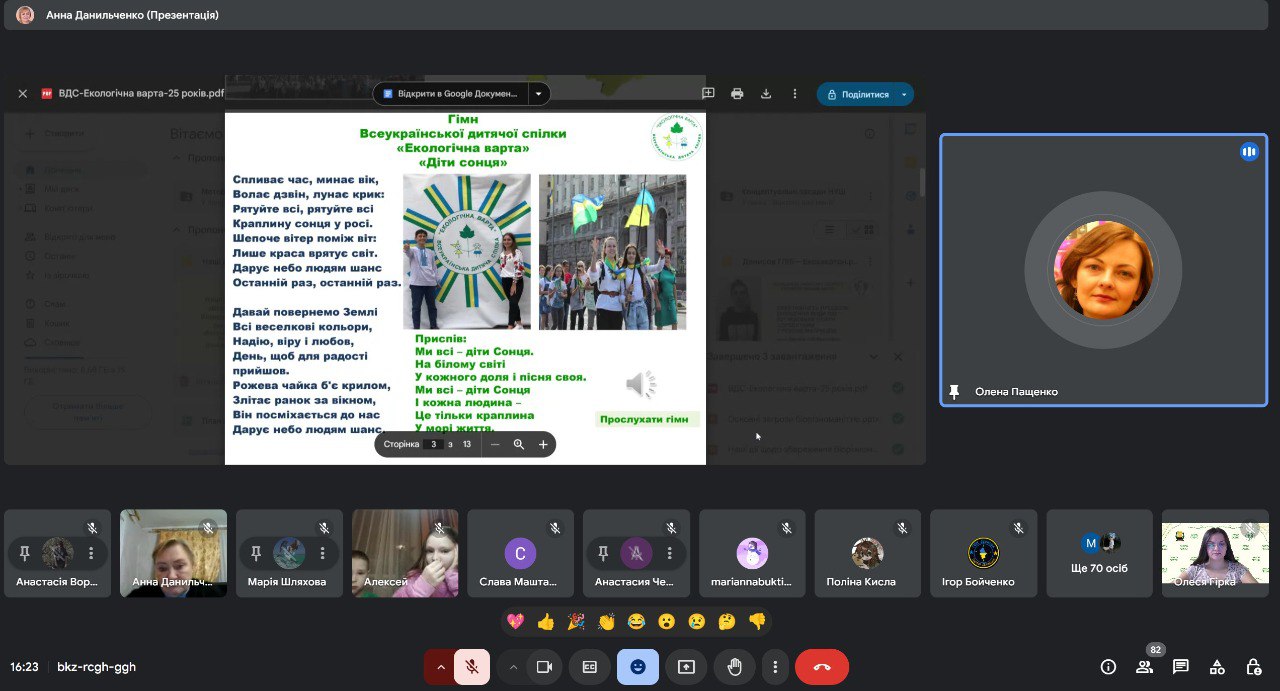Reset PDF zoom with the magnifier icon

click(519, 444)
